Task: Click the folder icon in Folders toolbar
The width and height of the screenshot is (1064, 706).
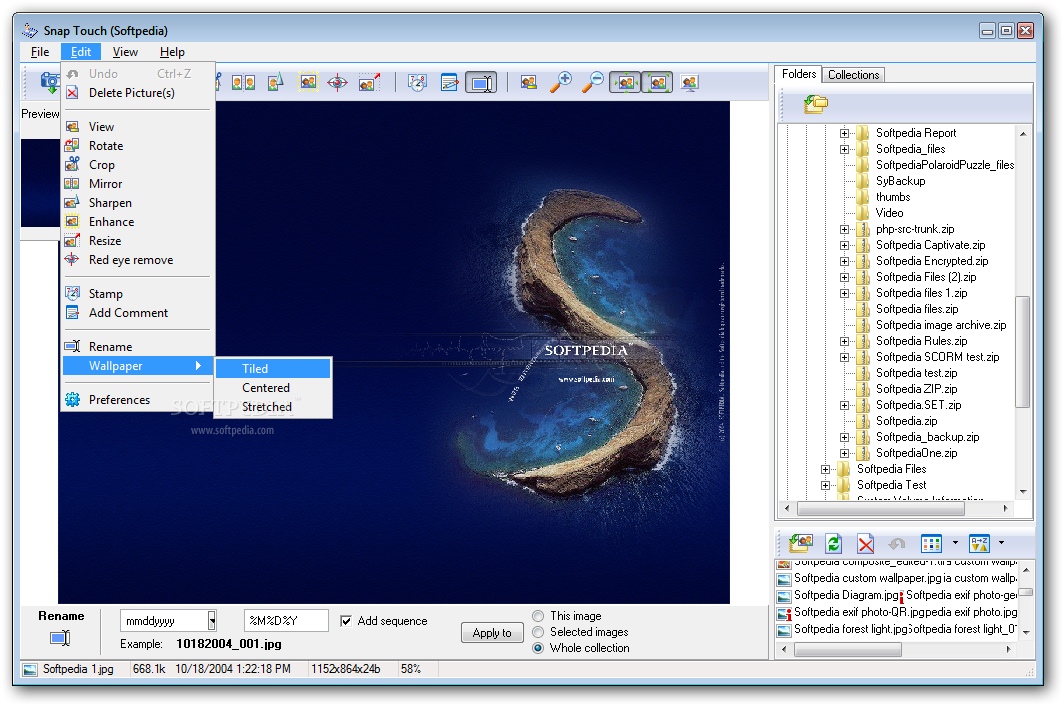Action: 816,105
